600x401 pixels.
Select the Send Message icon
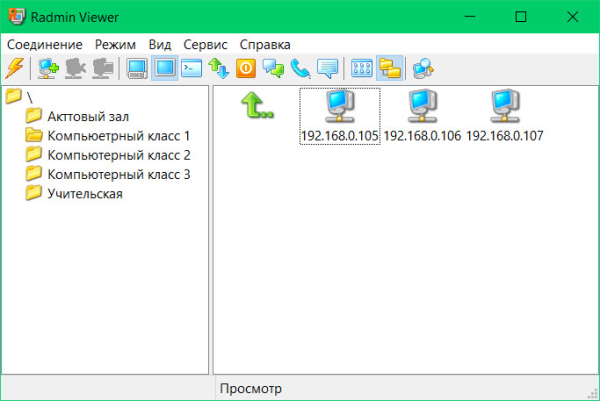tap(327, 69)
